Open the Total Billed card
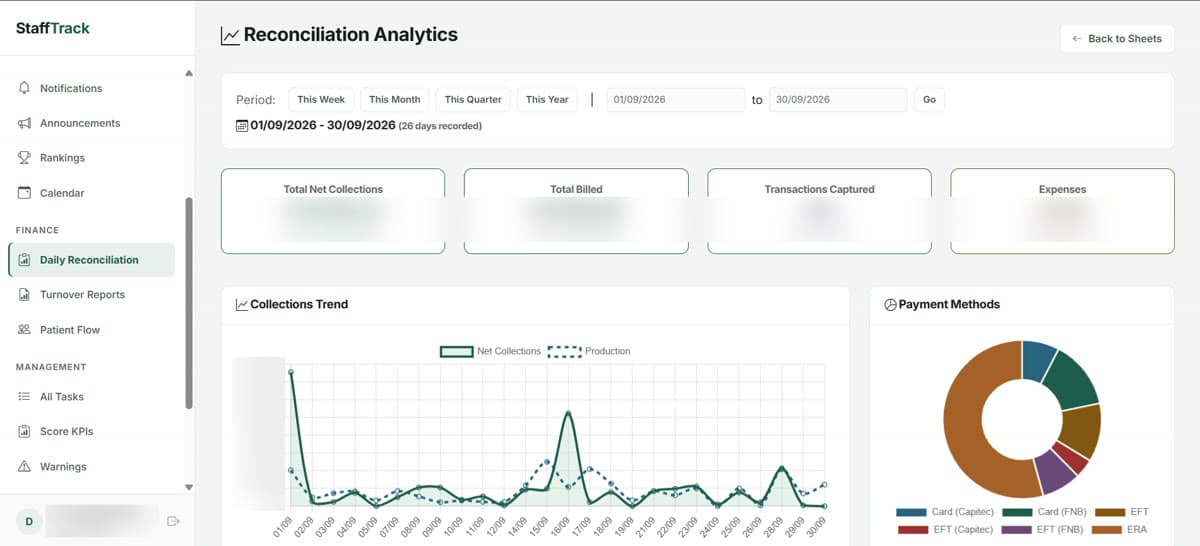The width and height of the screenshot is (1200, 546). pyautogui.click(x=576, y=211)
